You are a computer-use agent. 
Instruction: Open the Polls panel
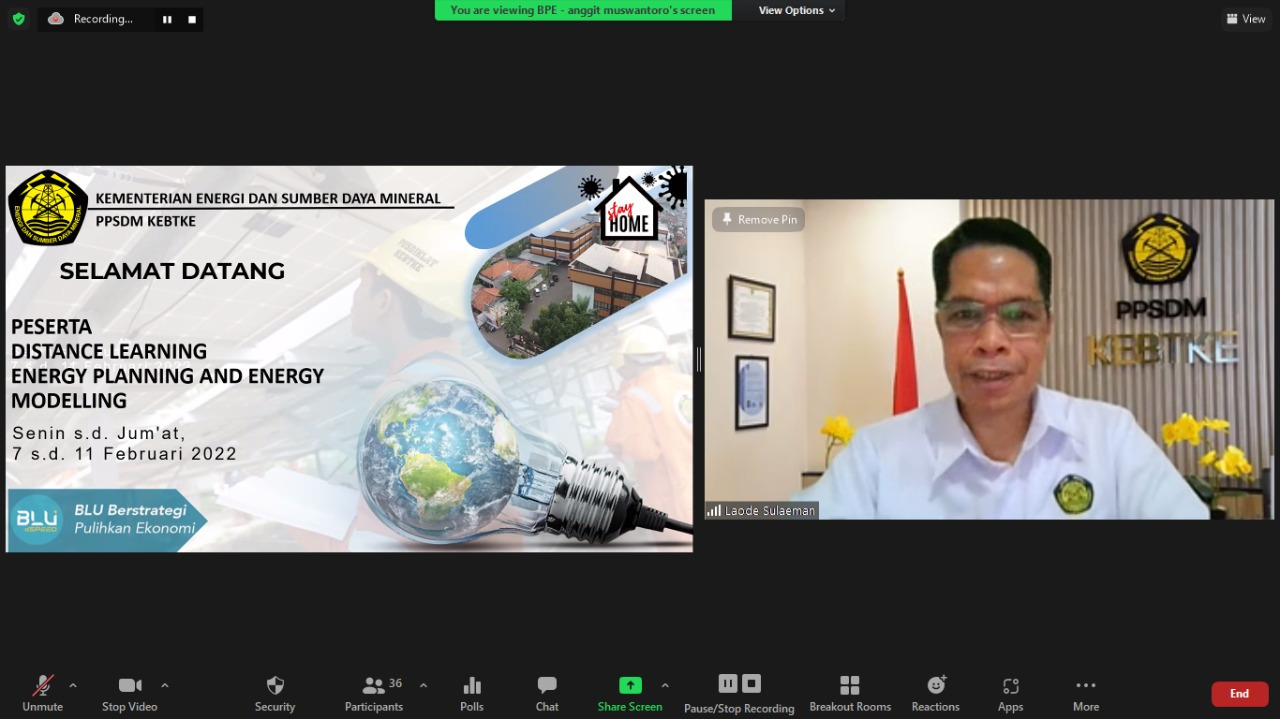472,693
